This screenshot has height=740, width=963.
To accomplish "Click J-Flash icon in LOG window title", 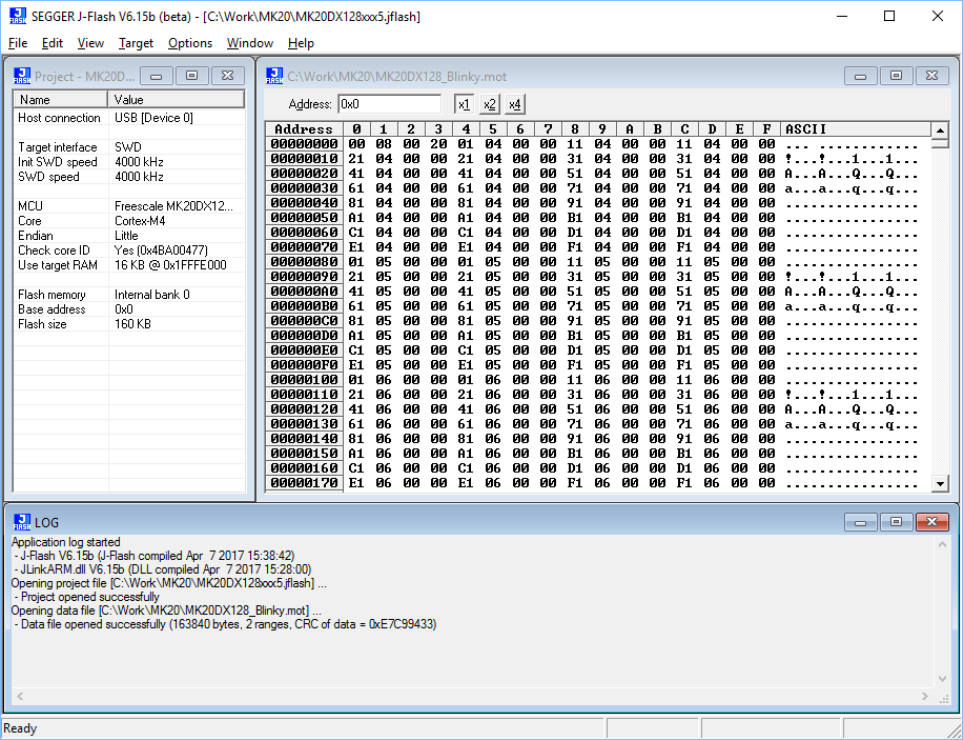I will 22,522.
